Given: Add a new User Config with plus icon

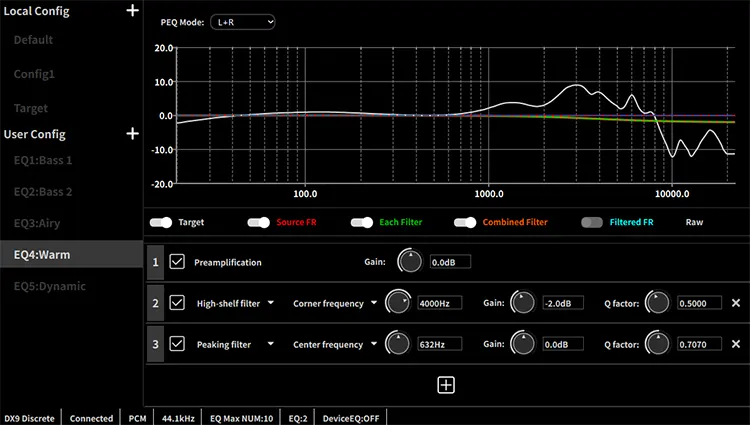Looking at the screenshot, I should coord(132,134).
